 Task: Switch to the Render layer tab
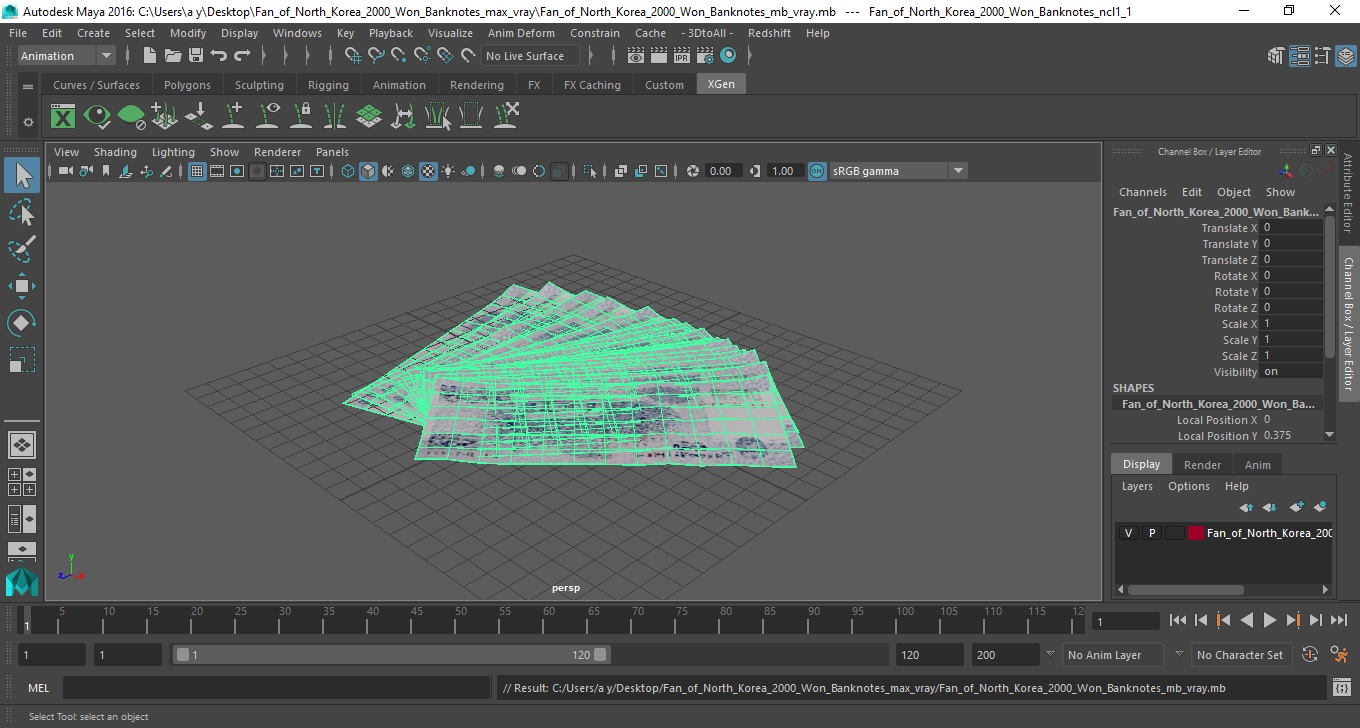[1202, 465]
